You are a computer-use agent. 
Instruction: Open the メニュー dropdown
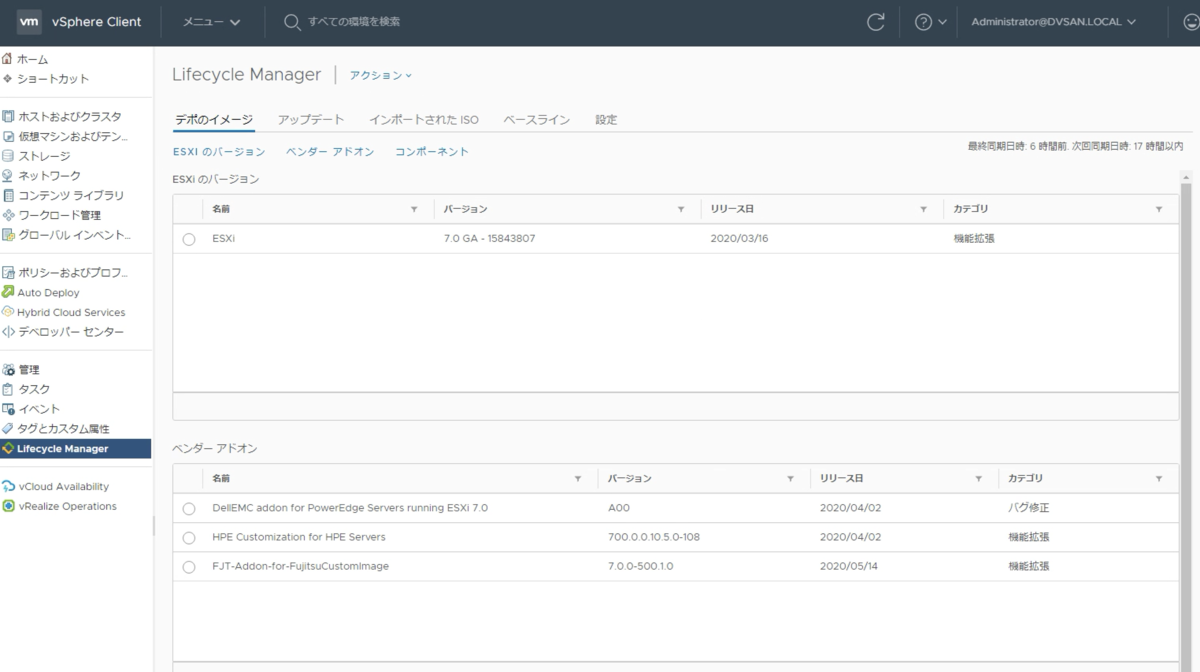click(x=211, y=22)
